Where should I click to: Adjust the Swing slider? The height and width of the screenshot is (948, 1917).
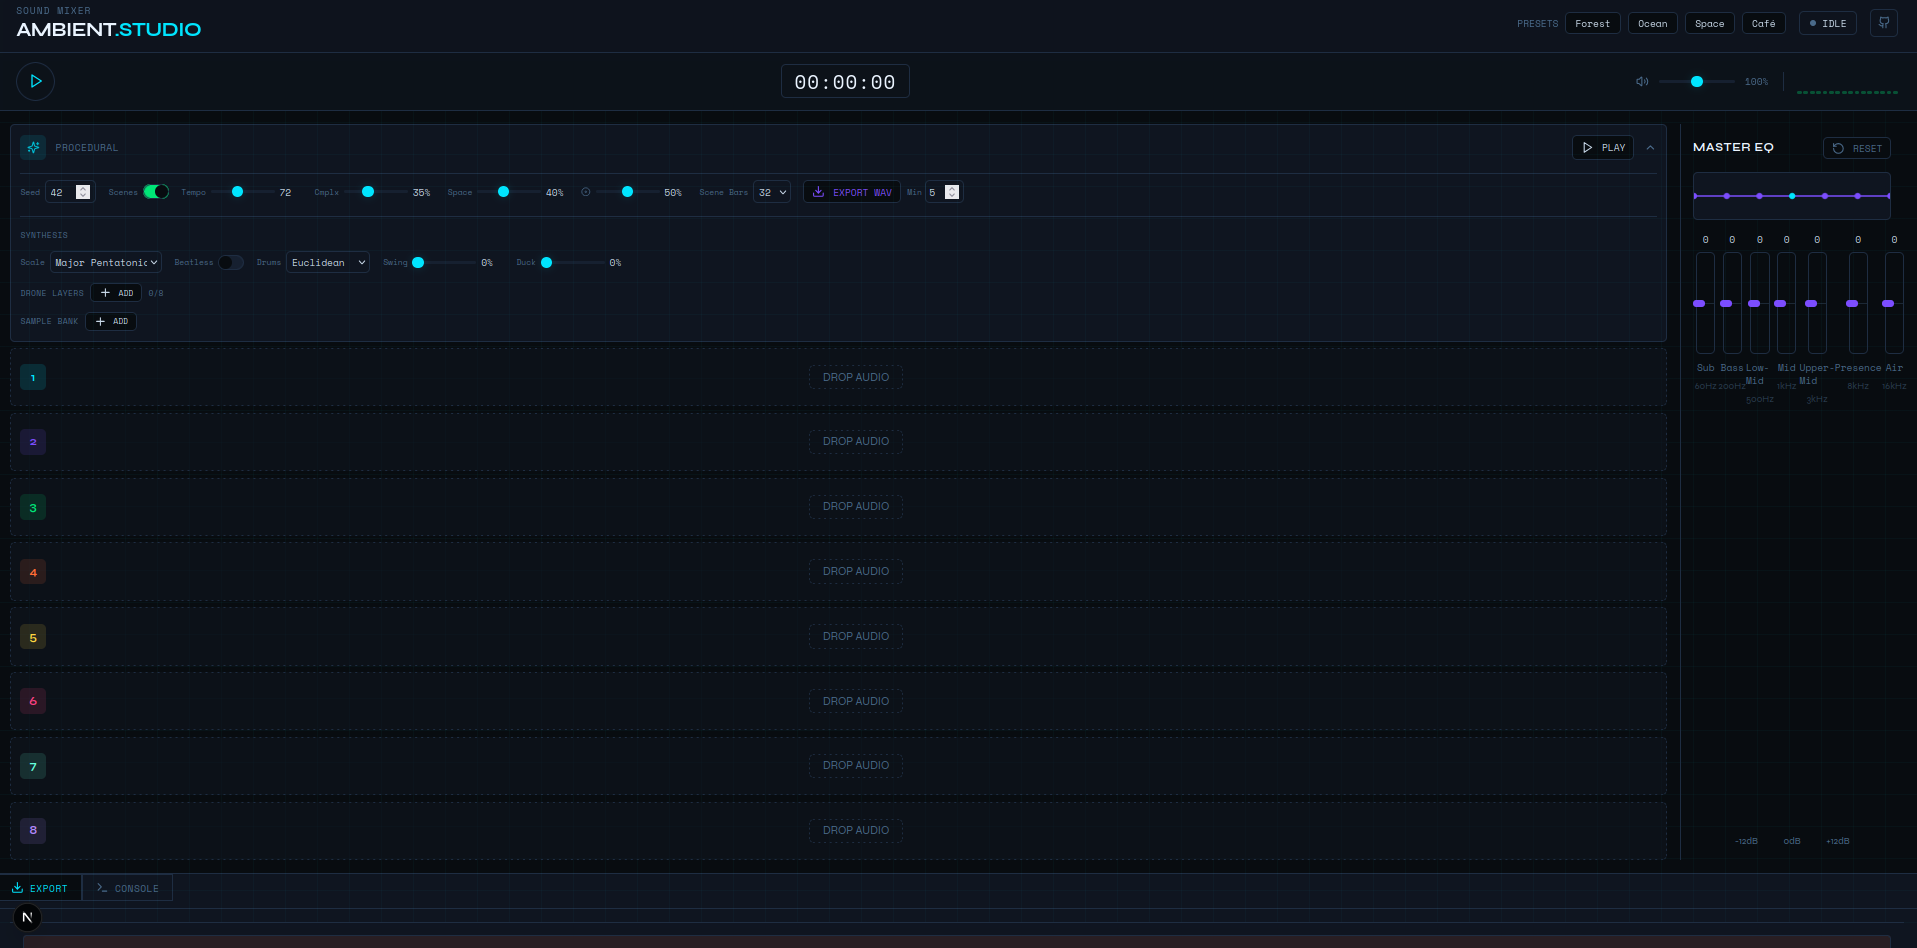point(444,262)
